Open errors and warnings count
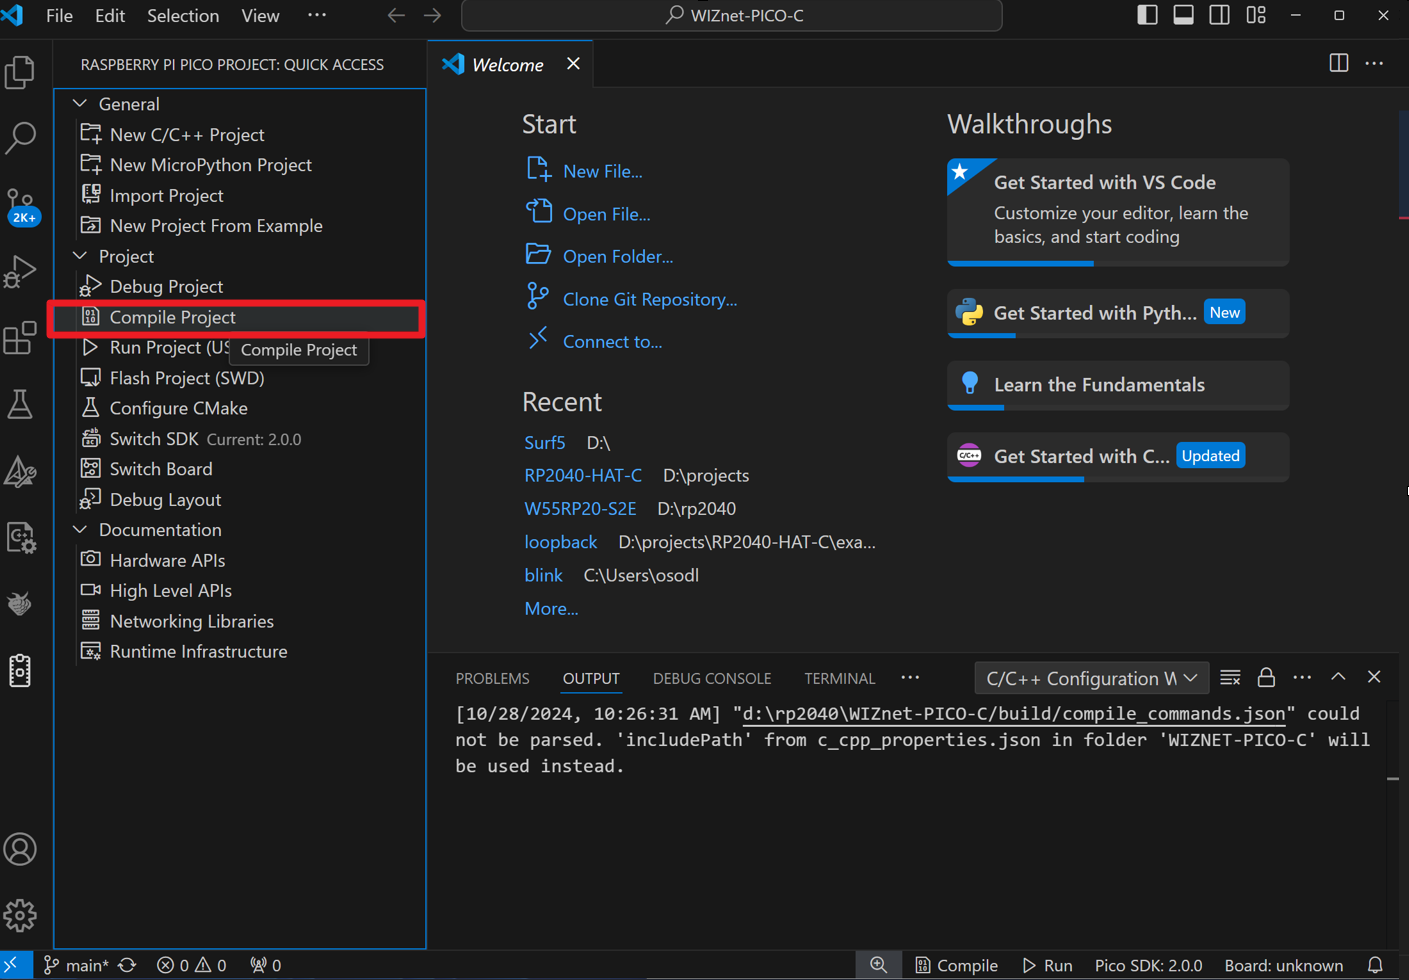 tap(192, 965)
